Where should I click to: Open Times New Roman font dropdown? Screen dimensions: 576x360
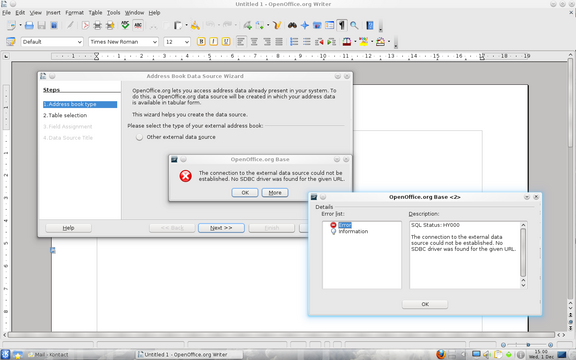click(155, 42)
